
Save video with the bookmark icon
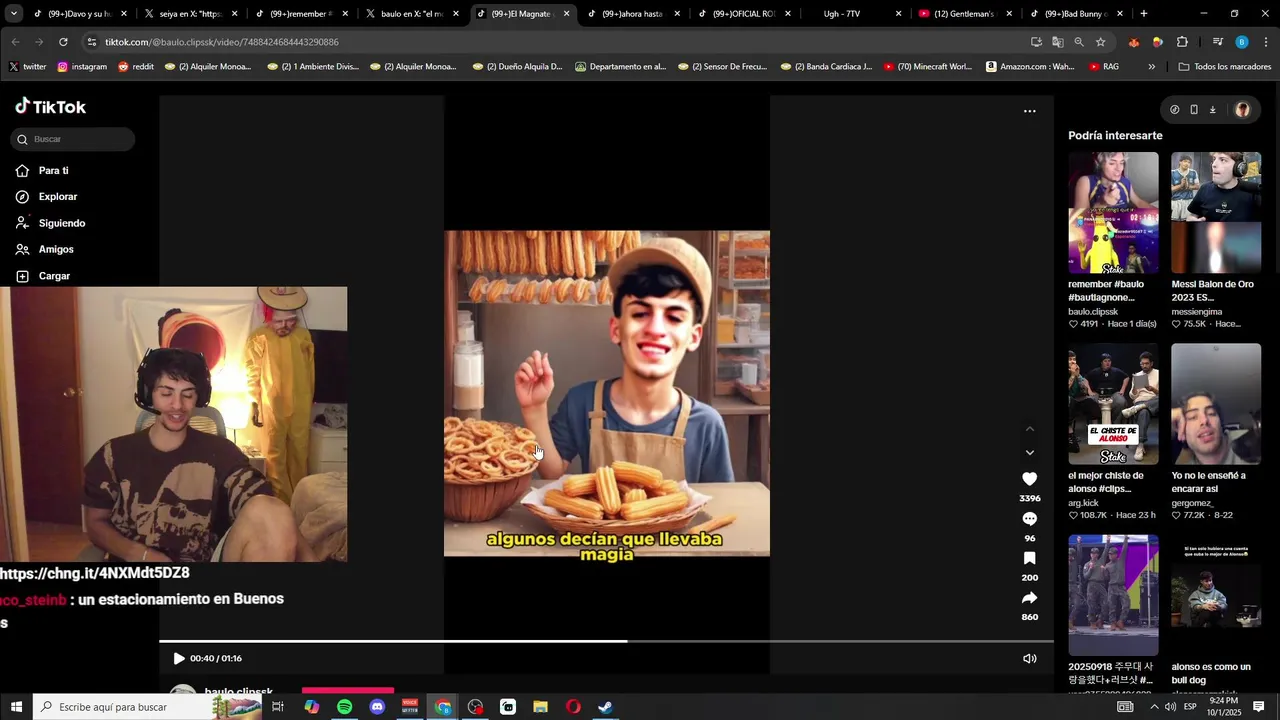1029,558
